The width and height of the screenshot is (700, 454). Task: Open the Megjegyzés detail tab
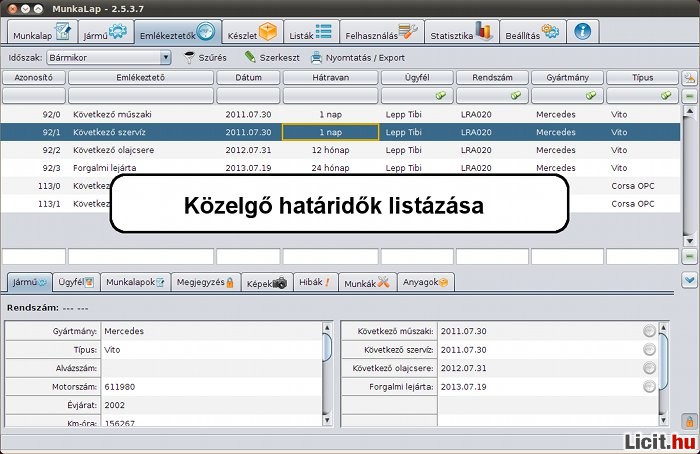tap(205, 283)
